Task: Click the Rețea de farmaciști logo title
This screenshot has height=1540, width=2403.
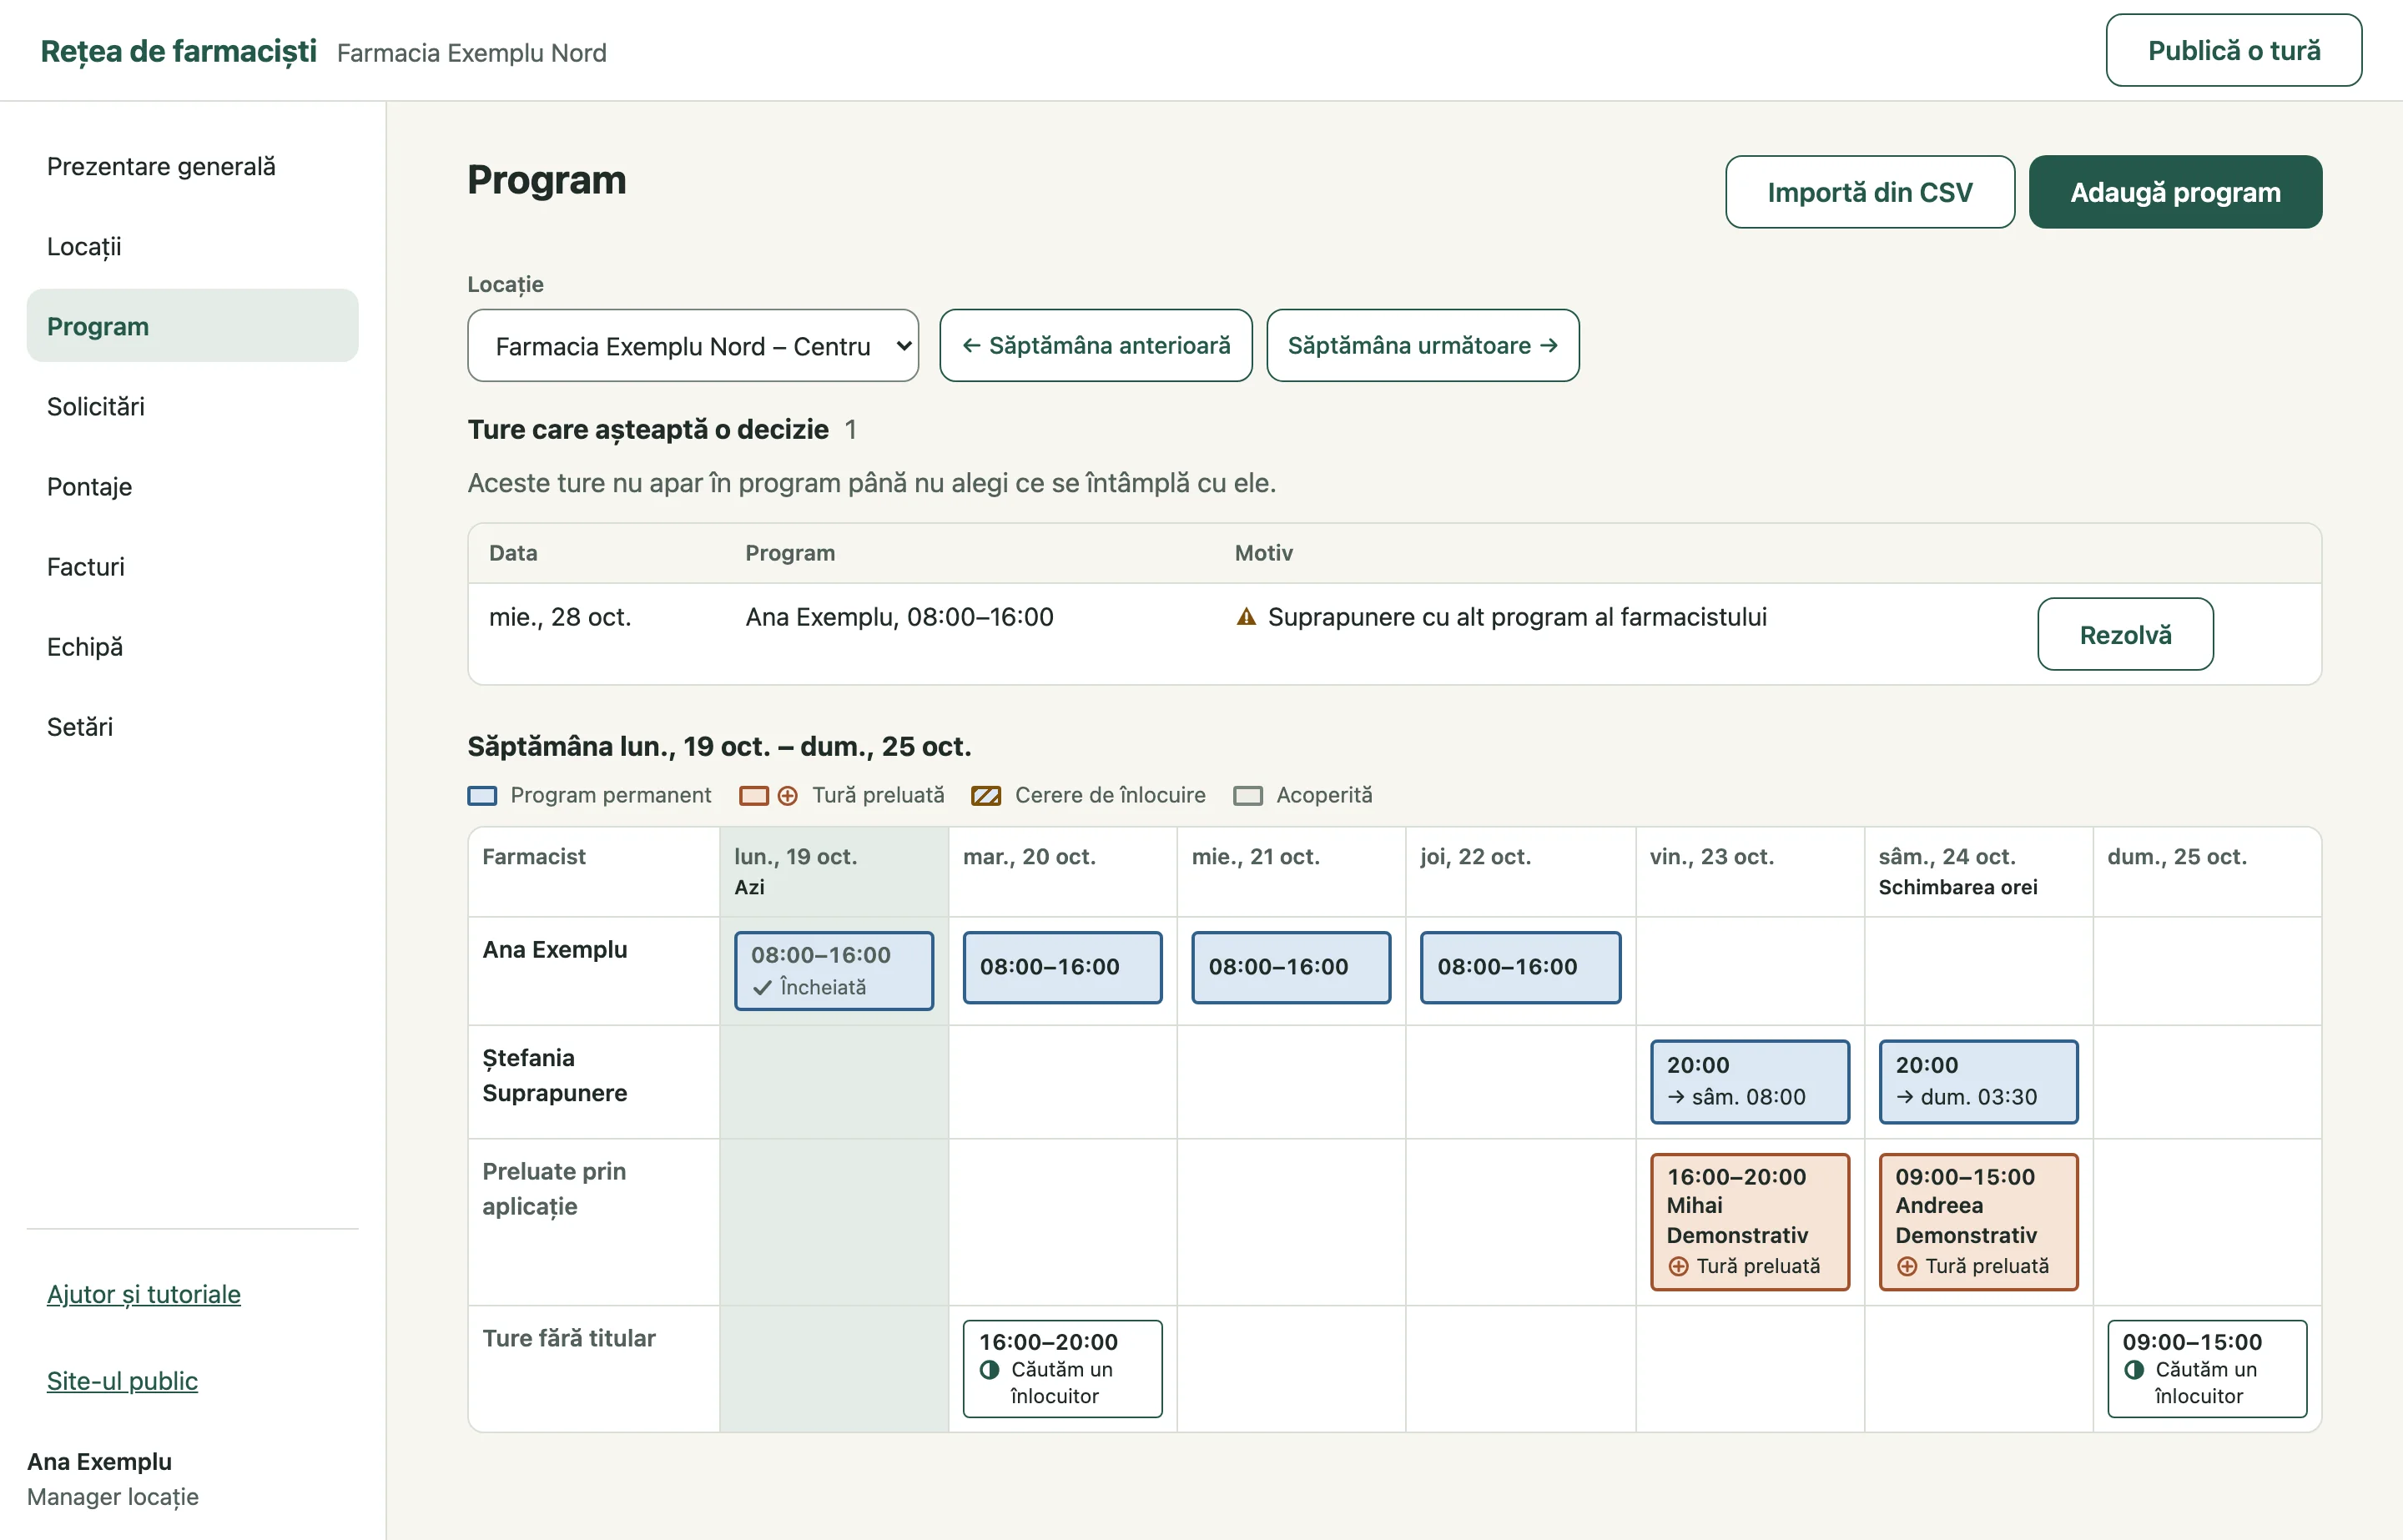Action: [x=178, y=51]
